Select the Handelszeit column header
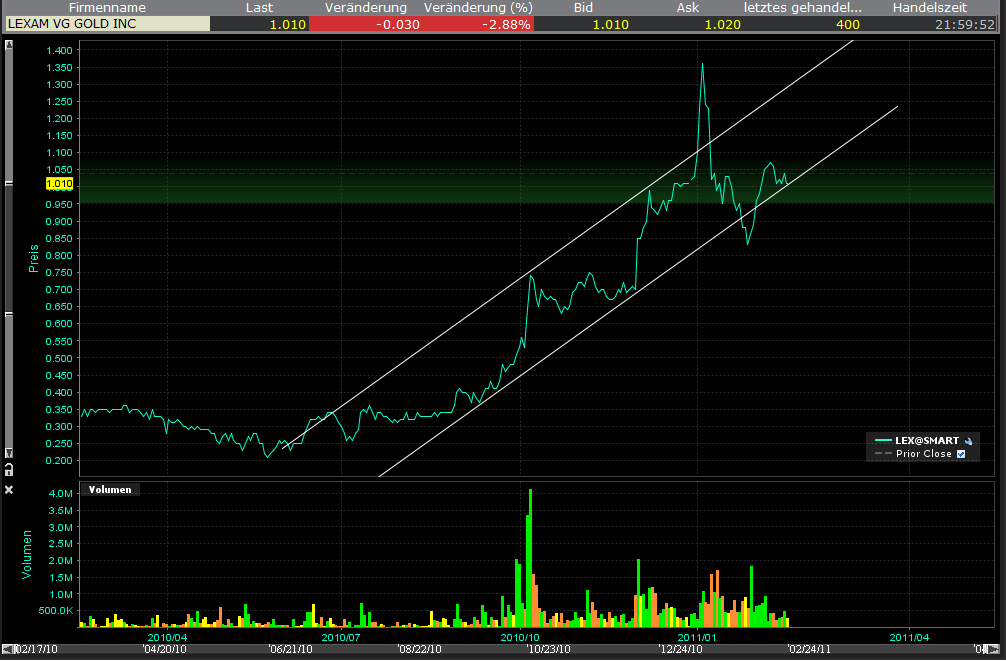This screenshot has height=661, width=1006. [930, 8]
